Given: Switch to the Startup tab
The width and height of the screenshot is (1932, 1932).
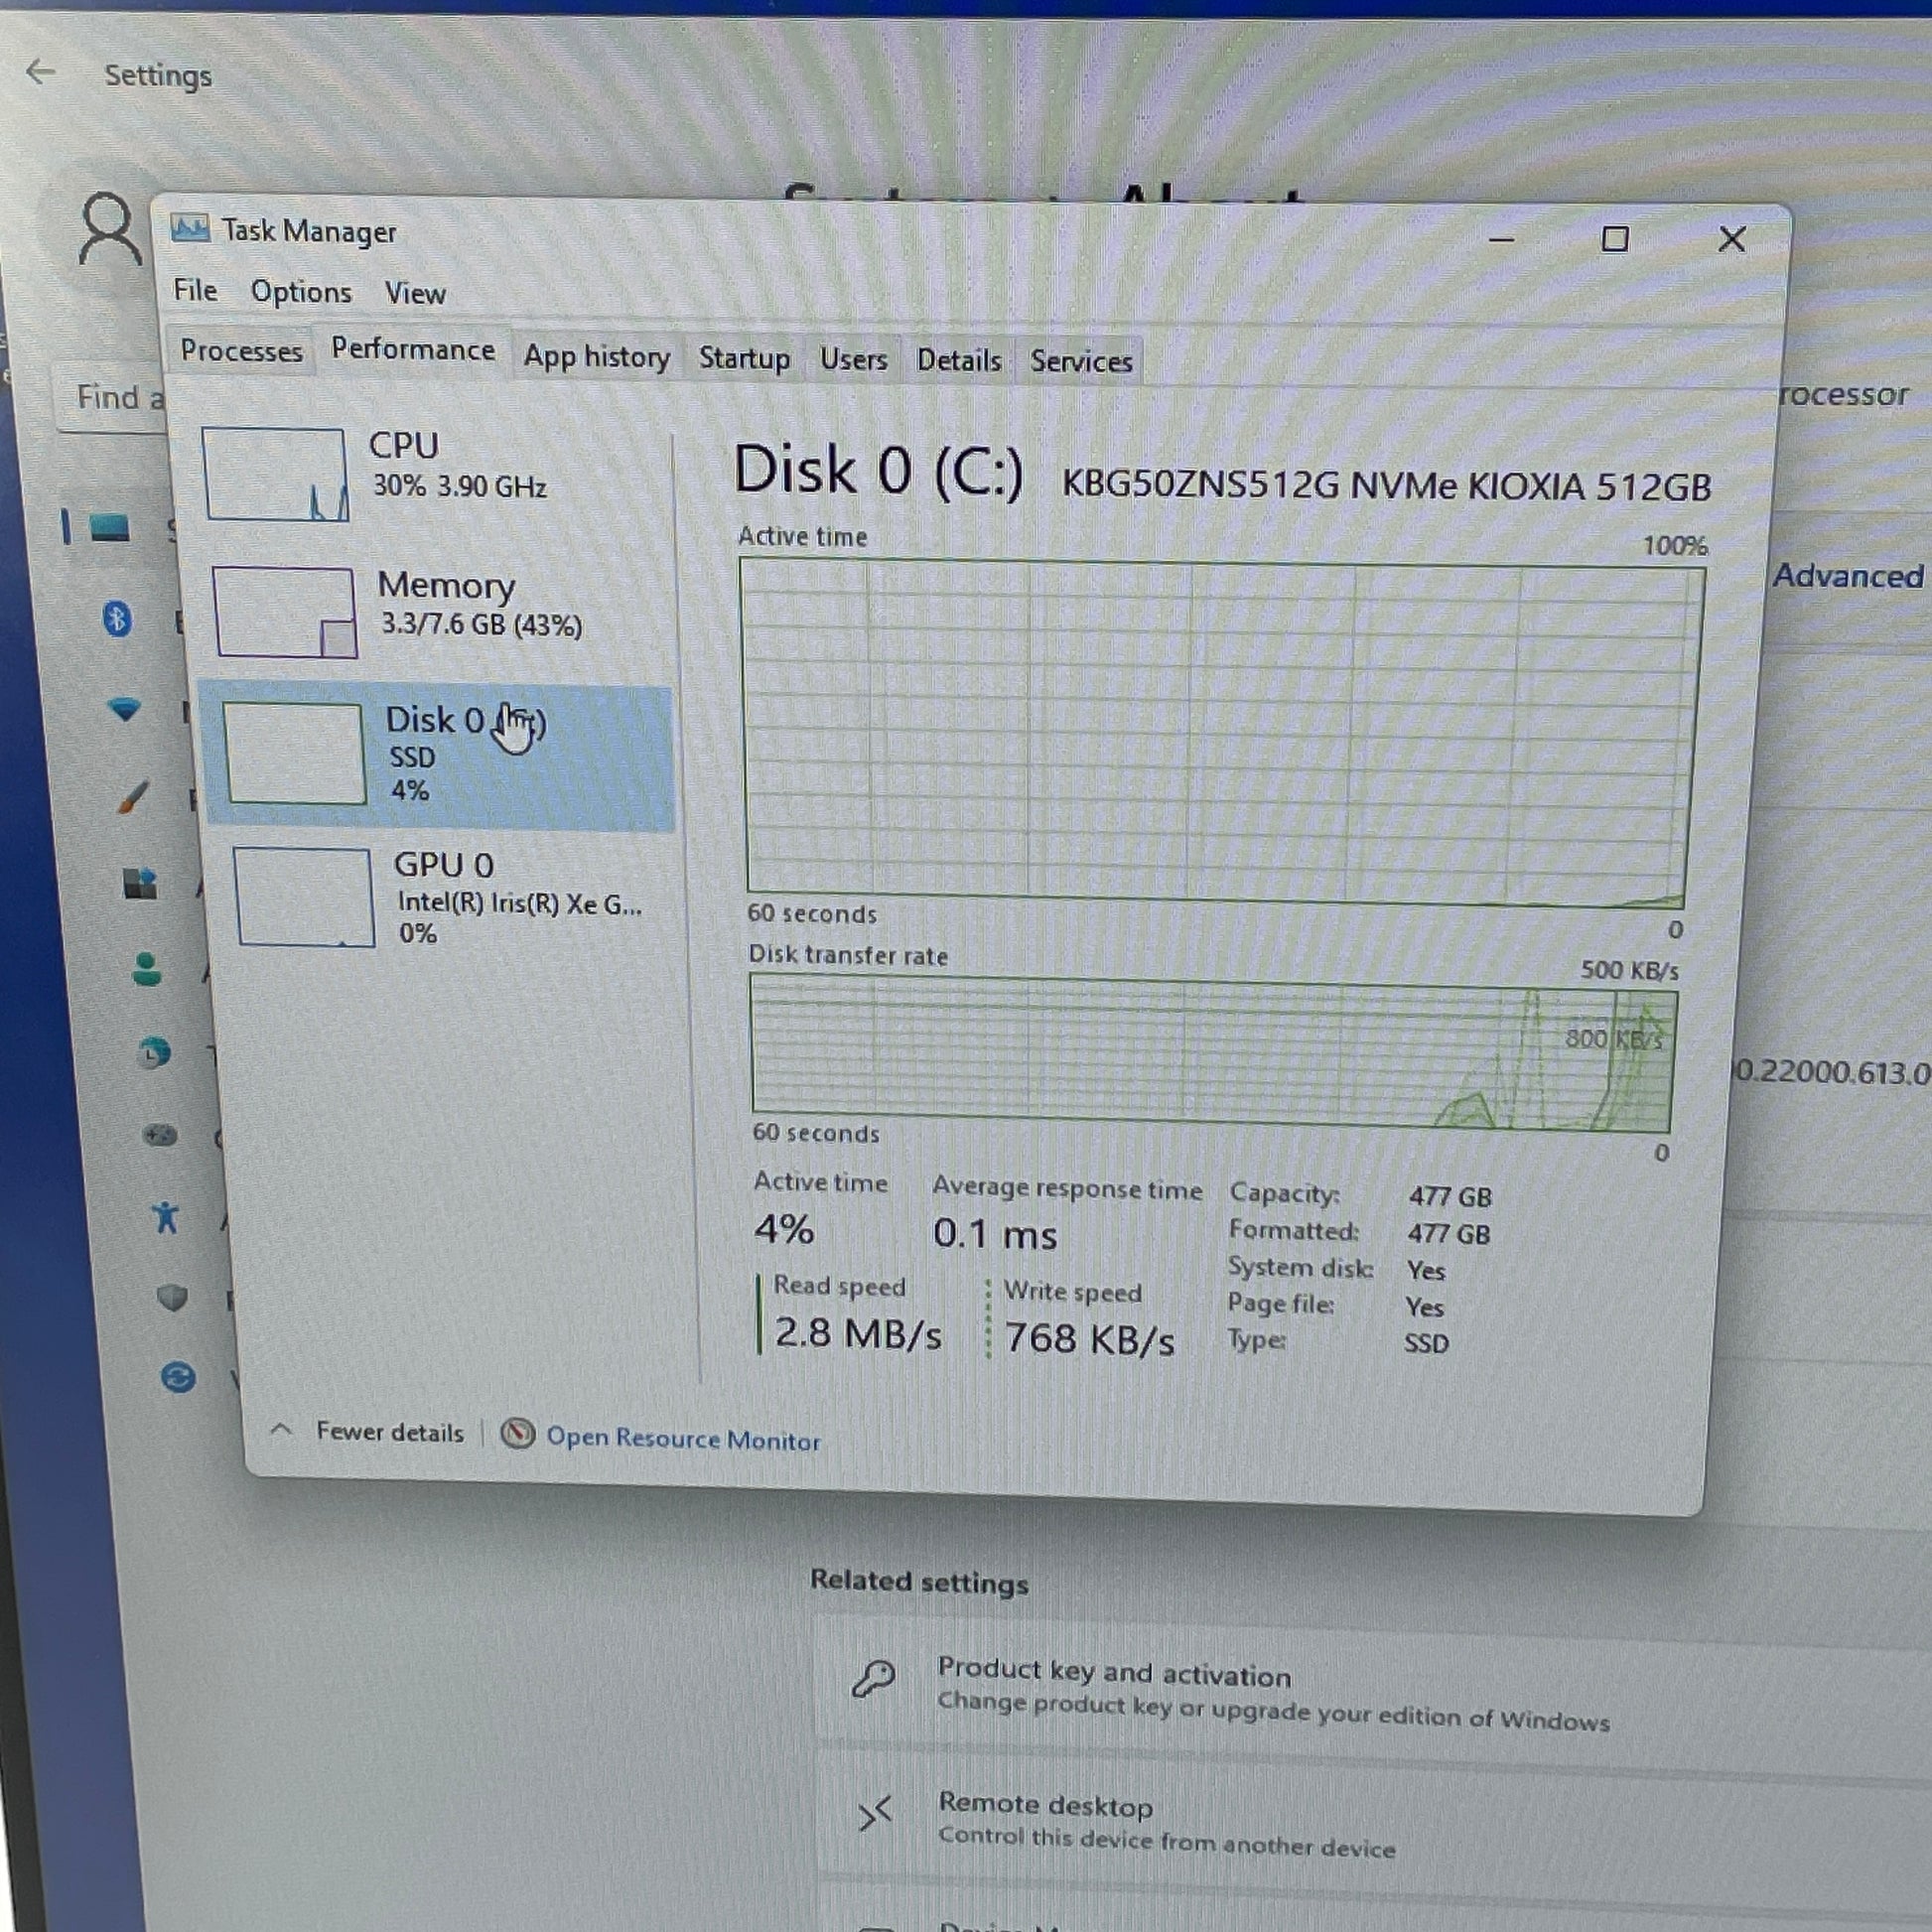Looking at the screenshot, I should tap(744, 358).
